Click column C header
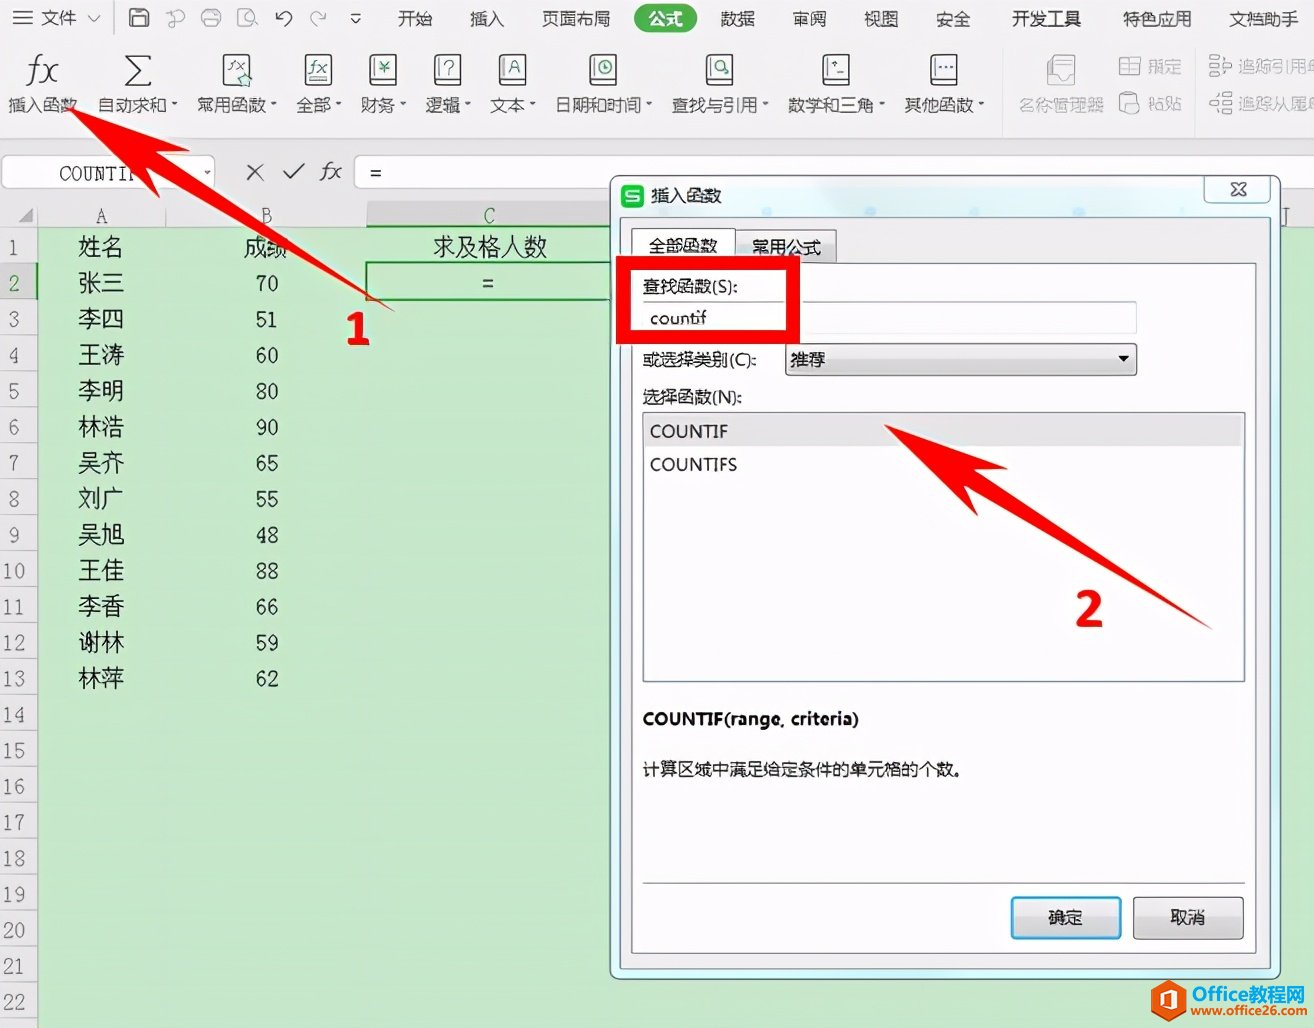This screenshot has width=1314, height=1028. (x=488, y=215)
